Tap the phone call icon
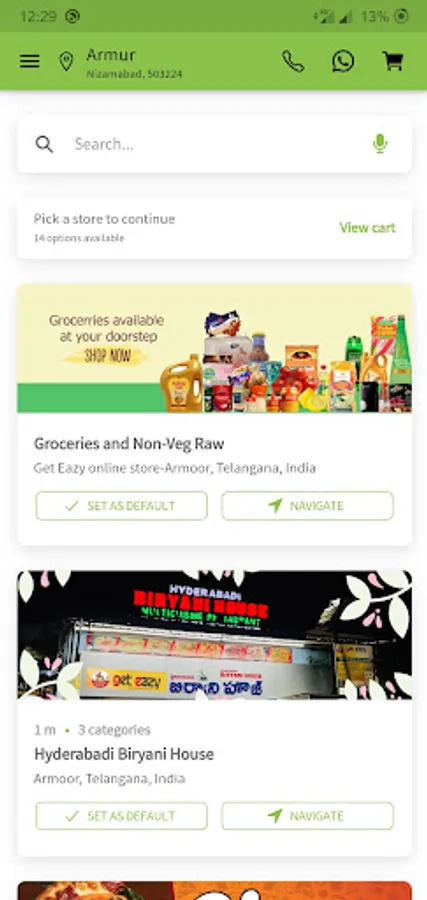Viewport: 427px width, 900px height. tap(293, 61)
